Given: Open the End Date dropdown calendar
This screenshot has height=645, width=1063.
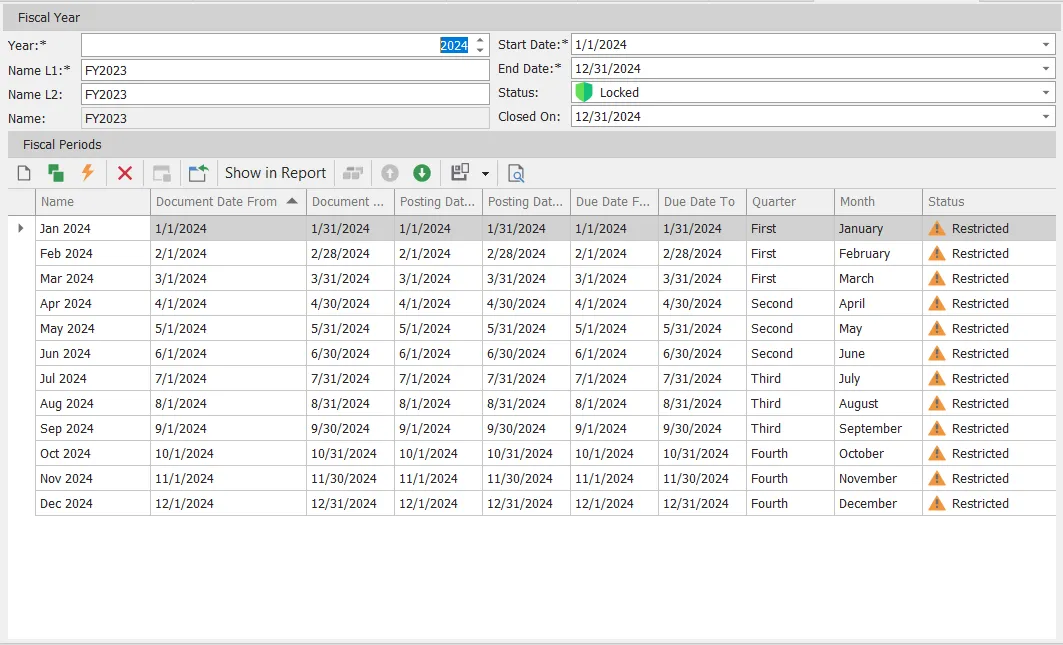Looking at the screenshot, I should (1046, 69).
